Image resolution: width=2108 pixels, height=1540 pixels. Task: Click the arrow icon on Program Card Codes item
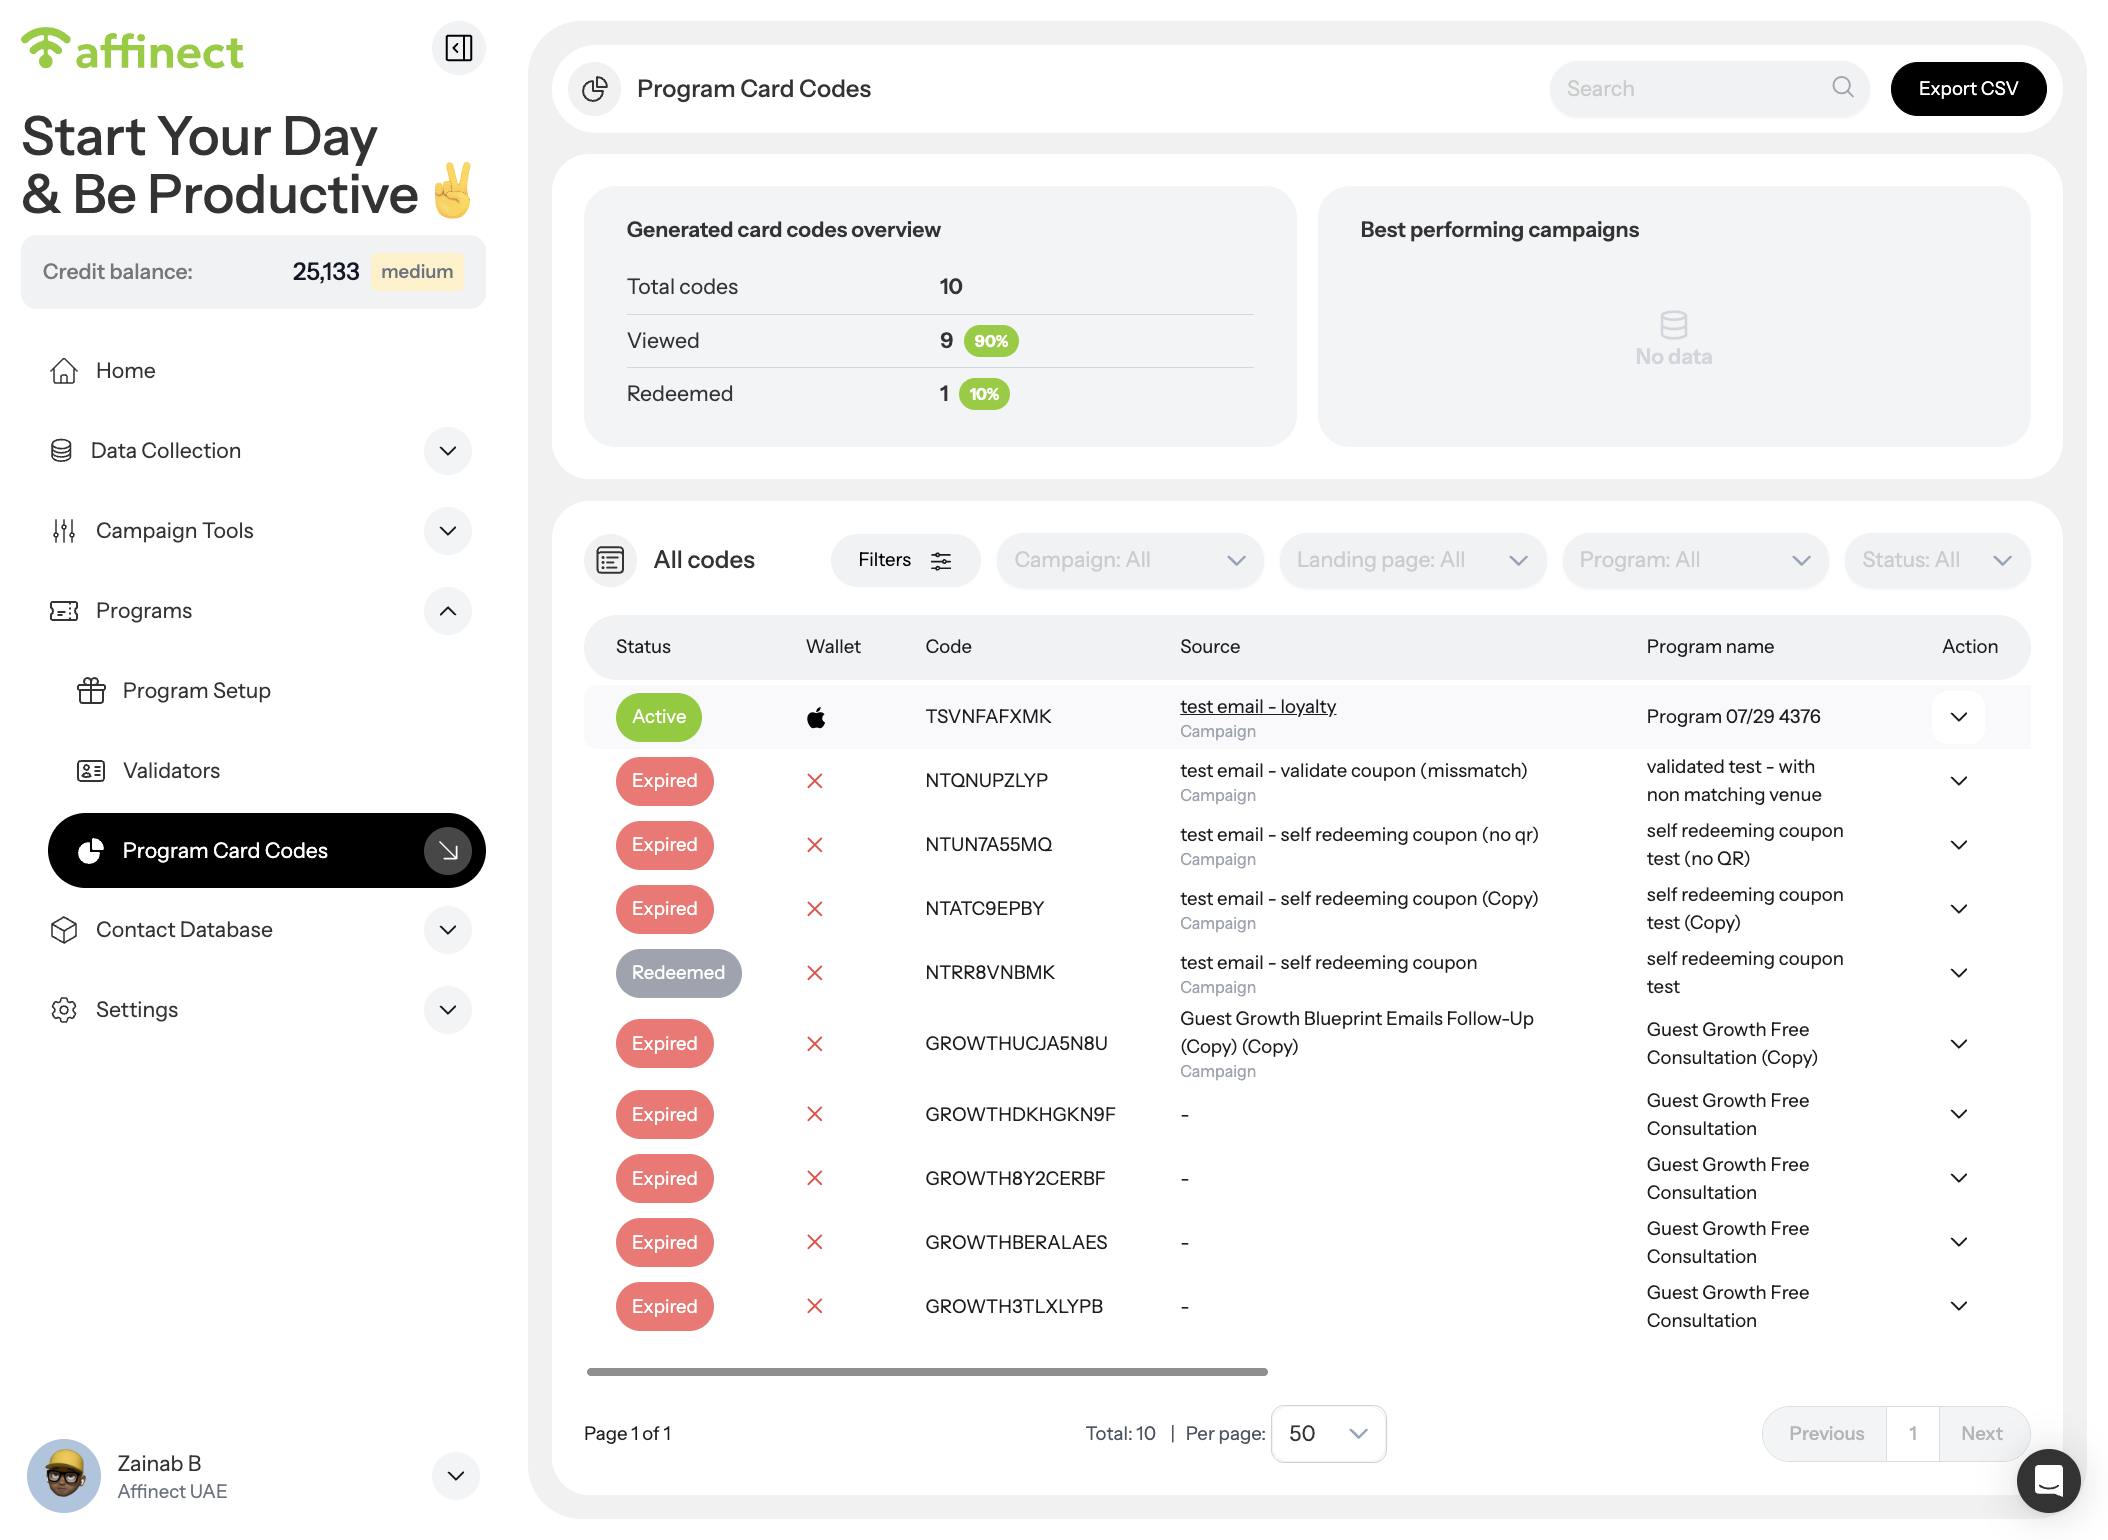(448, 851)
